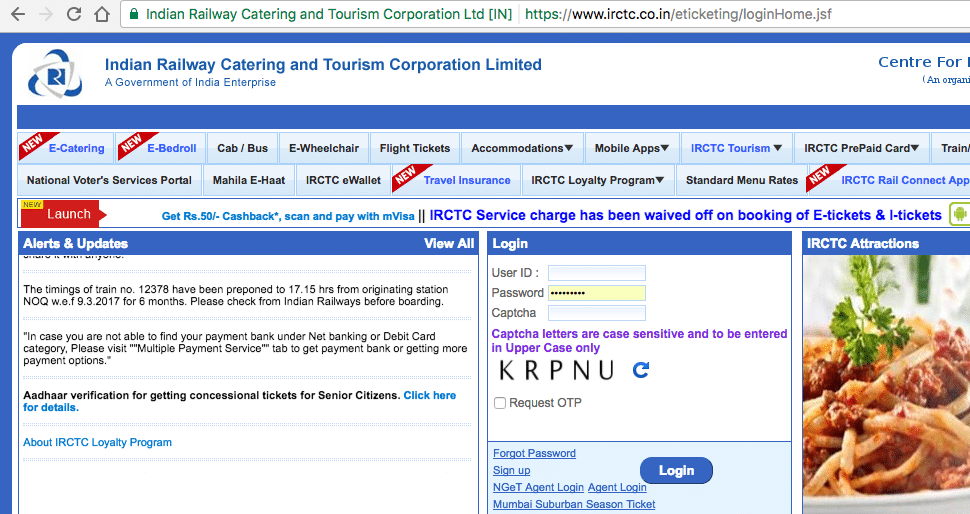Open the Agent Login link
The width and height of the screenshot is (970, 514).
click(x=617, y=487)
